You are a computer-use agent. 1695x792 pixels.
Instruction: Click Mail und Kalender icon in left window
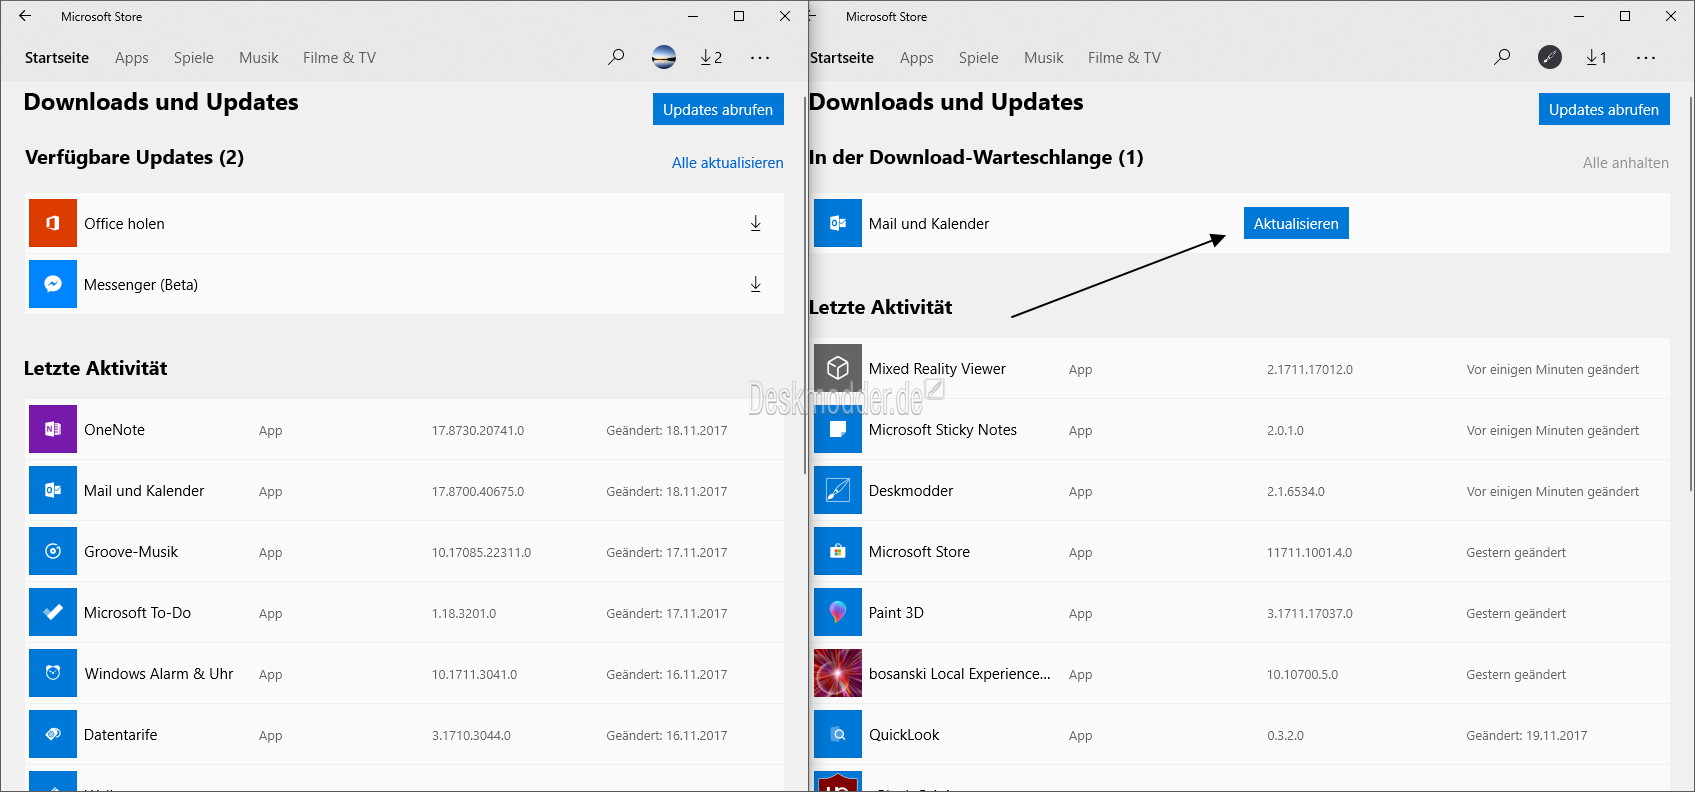click(53, 490)
